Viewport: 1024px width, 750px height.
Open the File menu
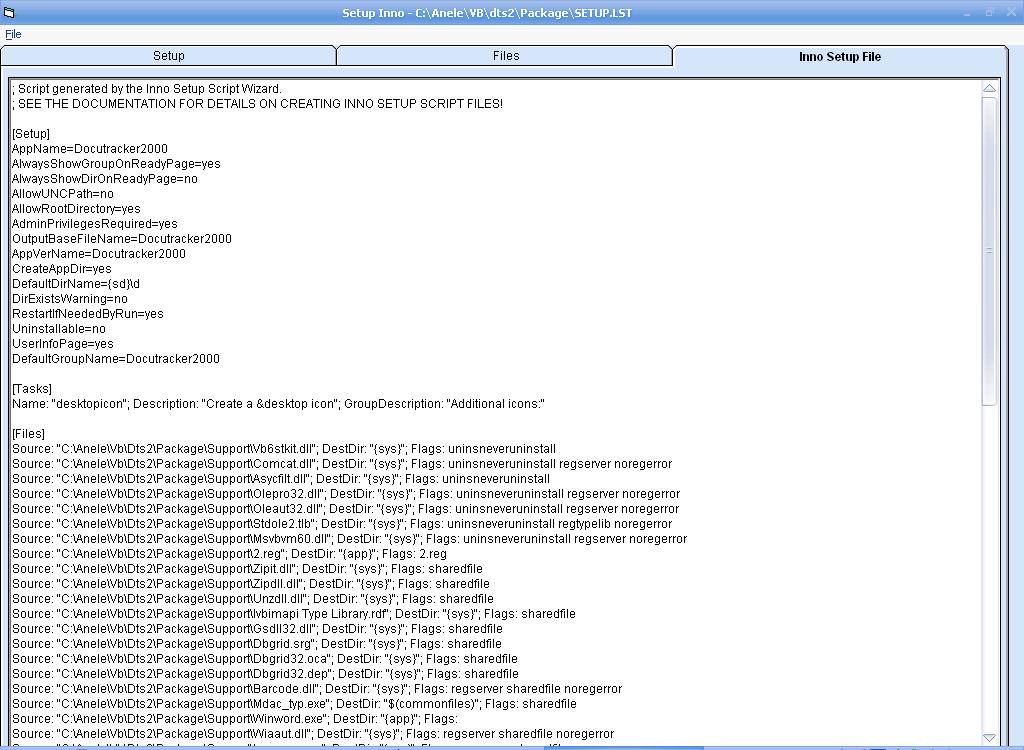point(13,34)
